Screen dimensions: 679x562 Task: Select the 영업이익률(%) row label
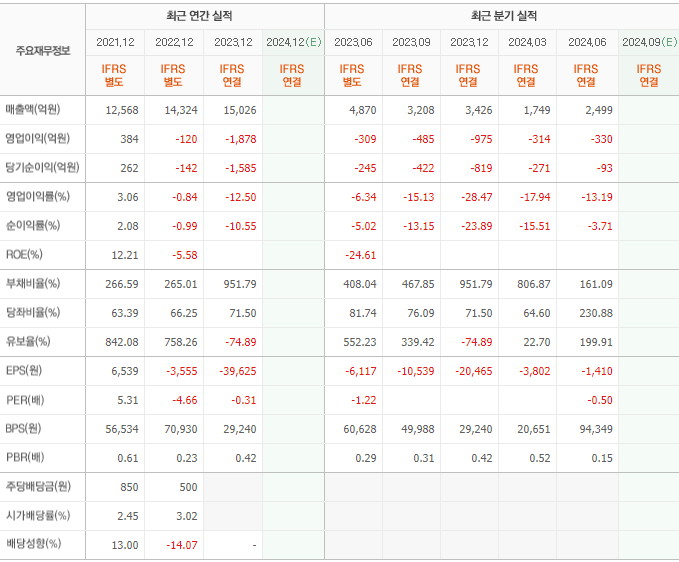click(38, 197)
